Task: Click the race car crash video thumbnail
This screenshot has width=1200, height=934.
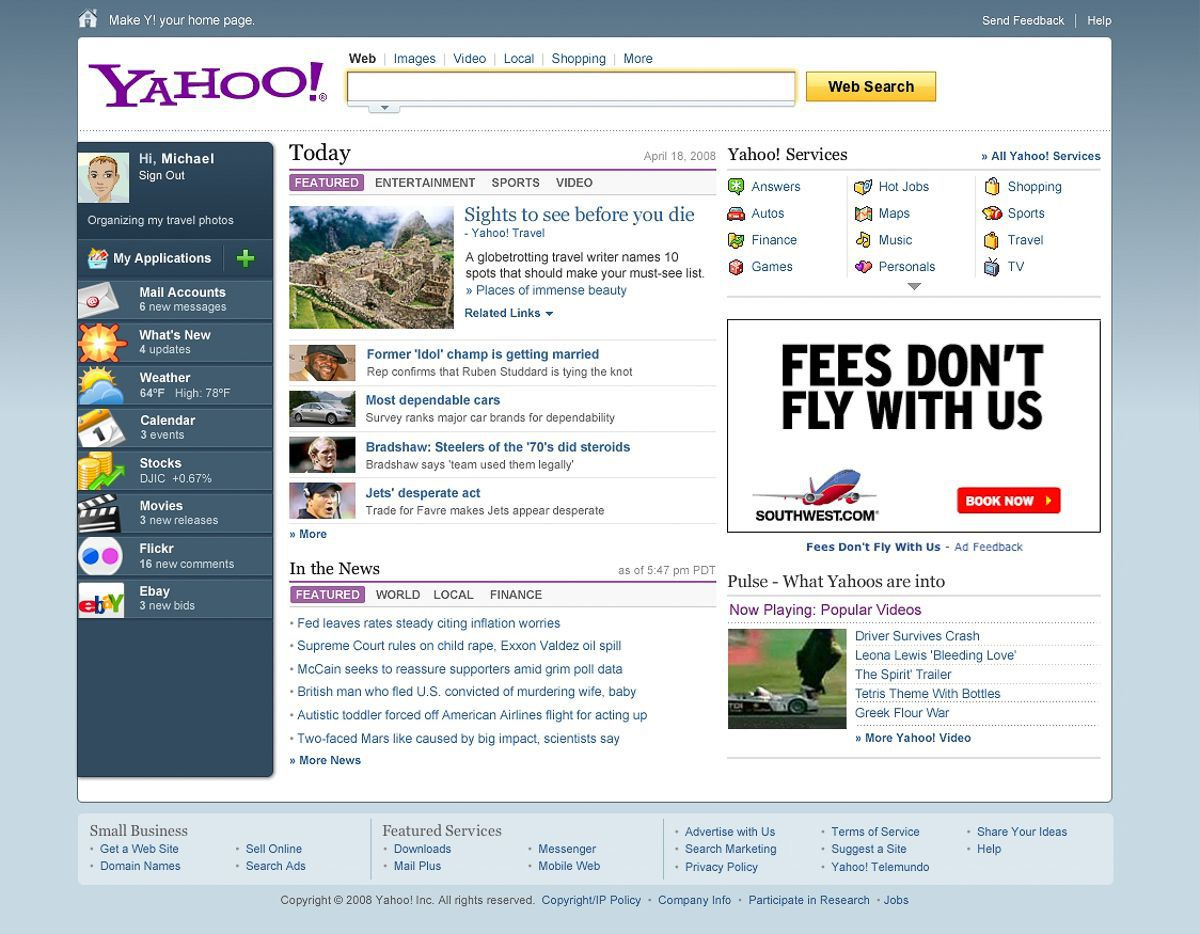Action: (787, 678)
